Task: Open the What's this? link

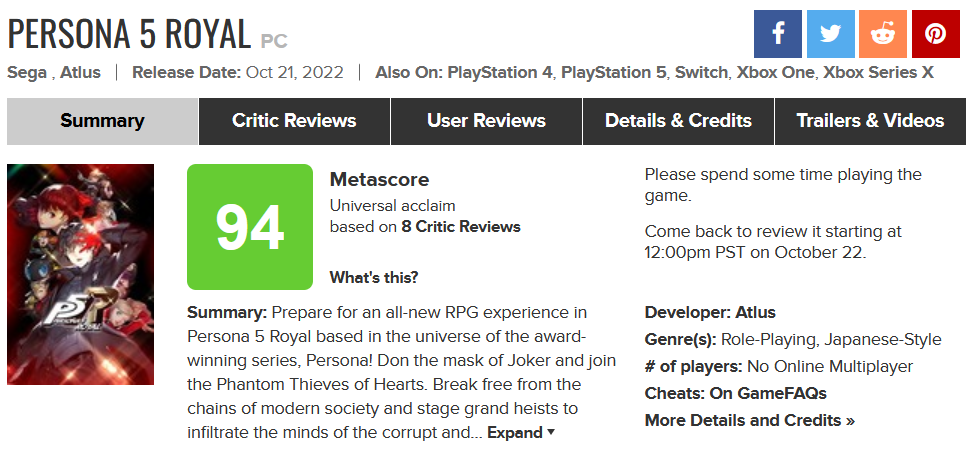Action: coord(374,278)
